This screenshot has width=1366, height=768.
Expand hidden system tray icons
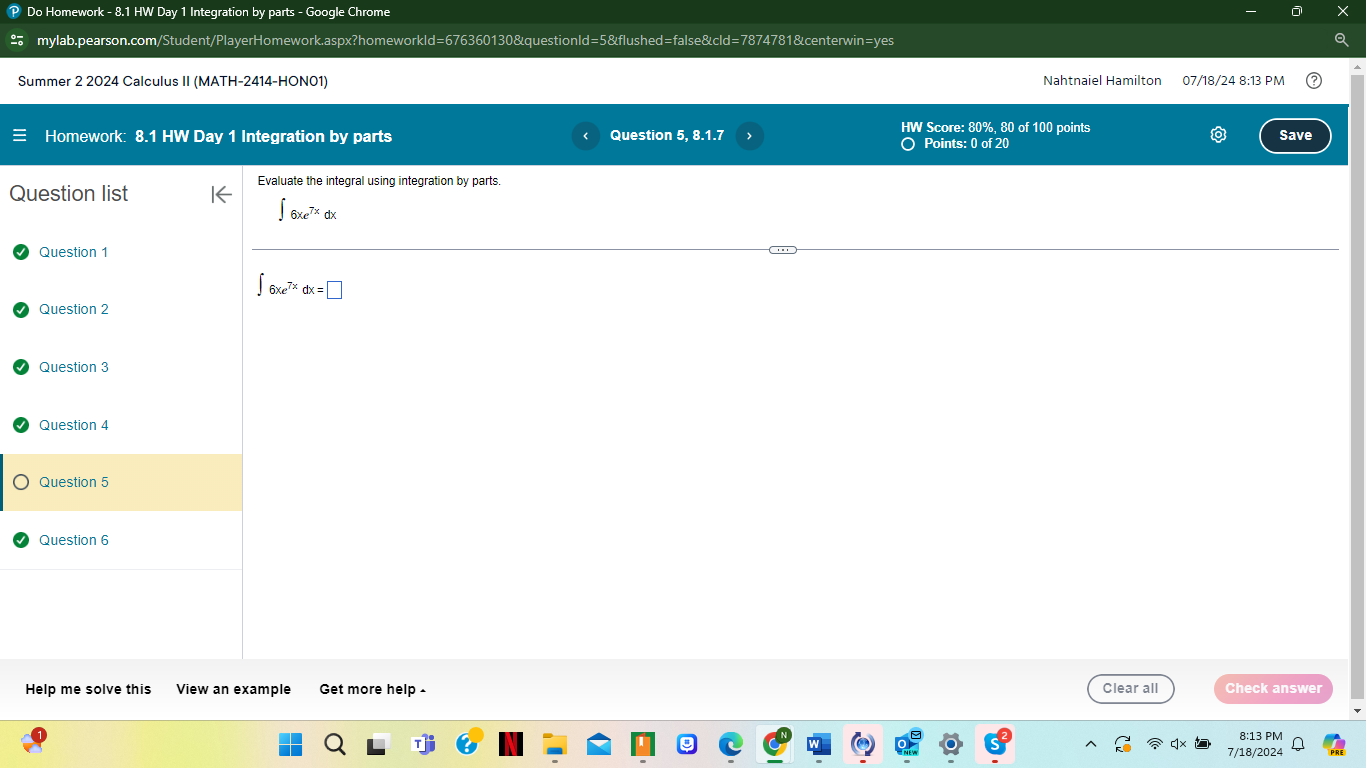click(1091, 744)
